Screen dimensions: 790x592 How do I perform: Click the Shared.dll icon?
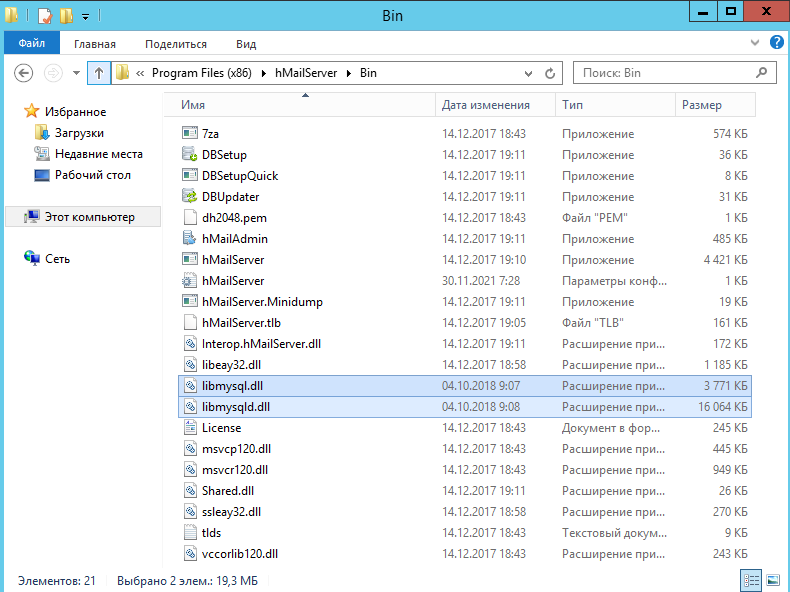[189, 490]
